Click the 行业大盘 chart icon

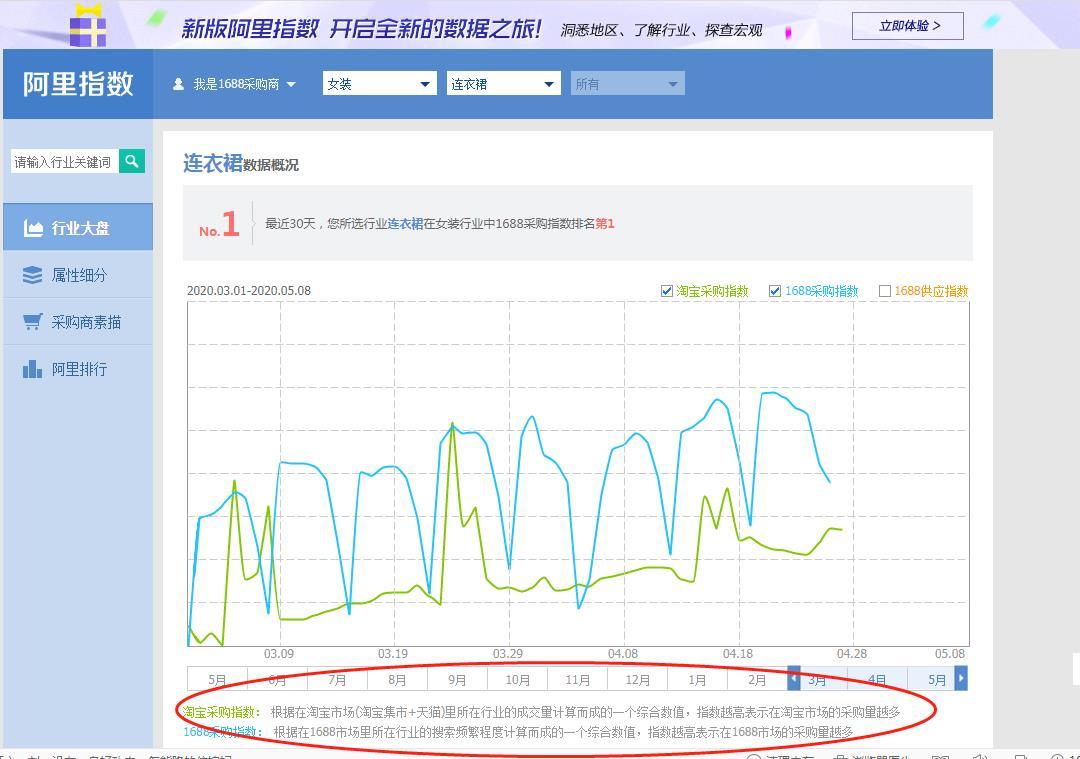tap(33, 228)
